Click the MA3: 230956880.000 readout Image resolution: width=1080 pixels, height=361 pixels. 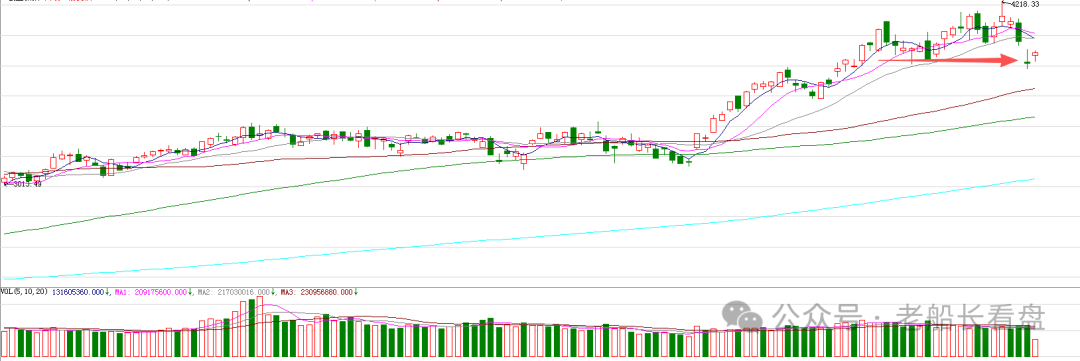317,292
